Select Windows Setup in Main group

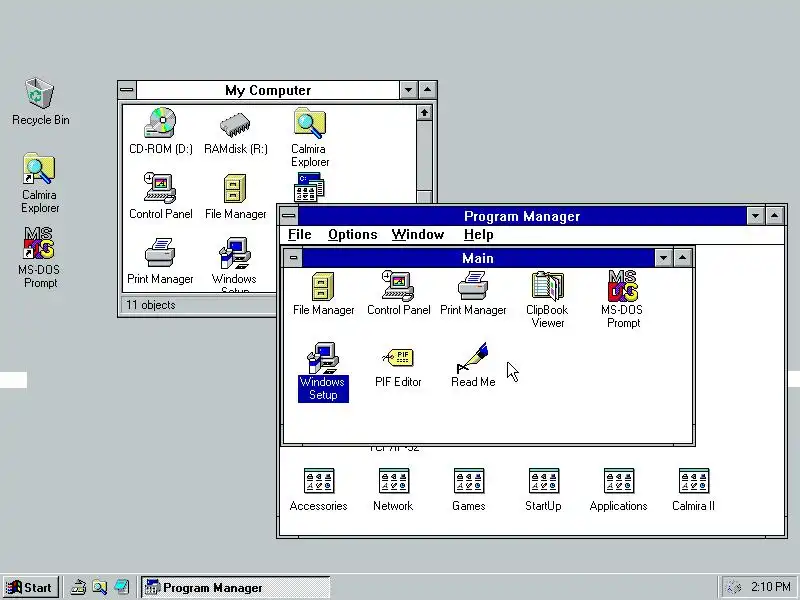[323, 372]
